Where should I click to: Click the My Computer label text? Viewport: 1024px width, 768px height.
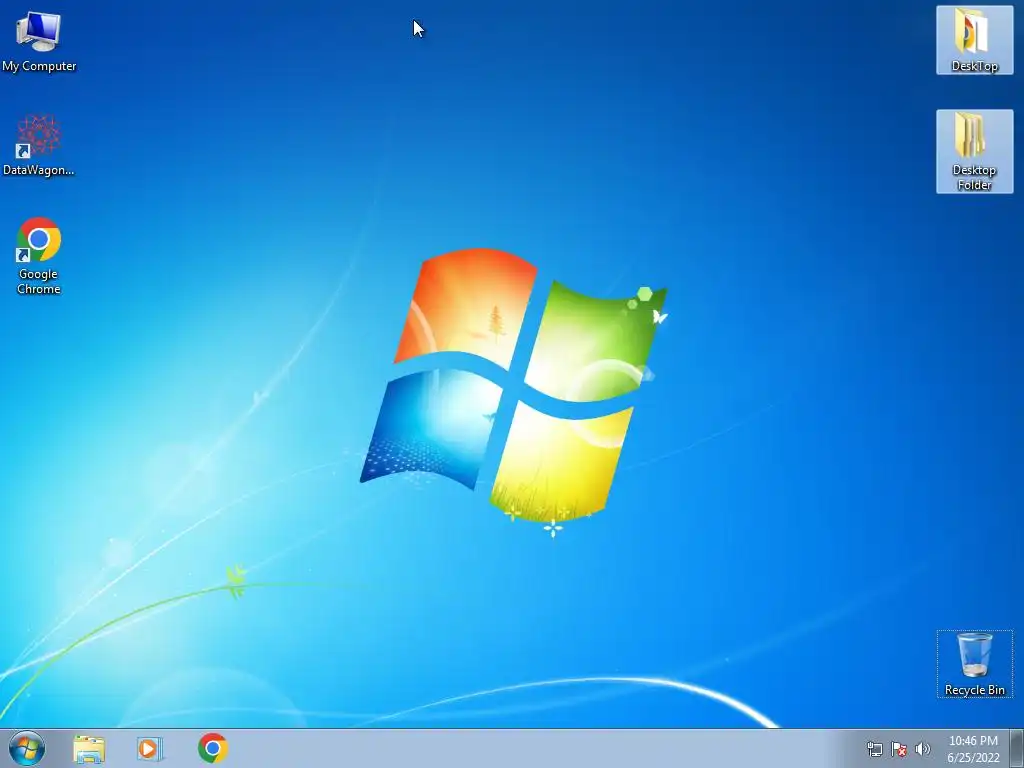tap(39, 66)
